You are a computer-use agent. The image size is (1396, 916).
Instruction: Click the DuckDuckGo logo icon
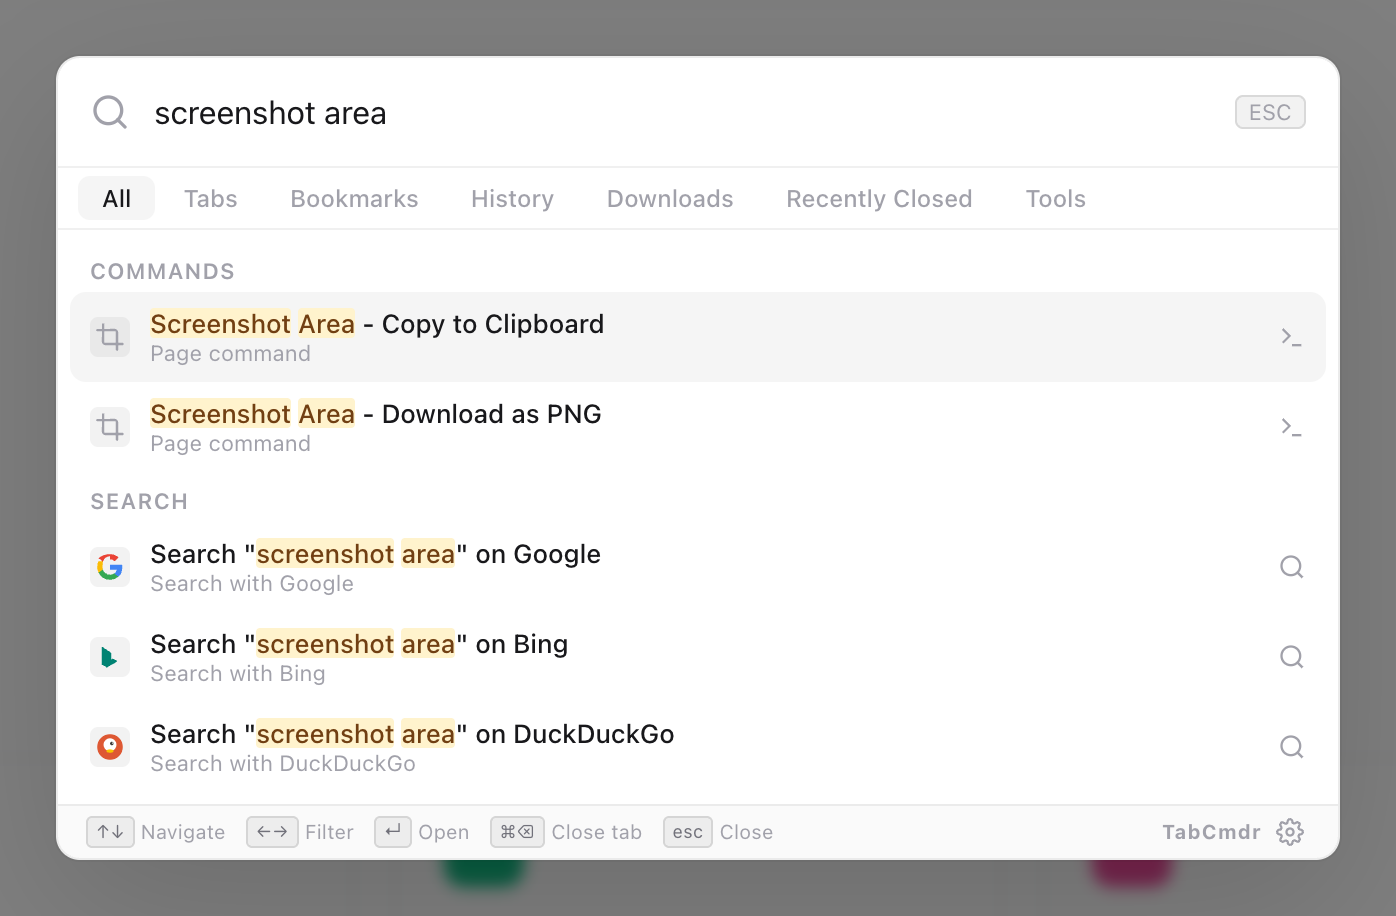click(x=110, y=747)
